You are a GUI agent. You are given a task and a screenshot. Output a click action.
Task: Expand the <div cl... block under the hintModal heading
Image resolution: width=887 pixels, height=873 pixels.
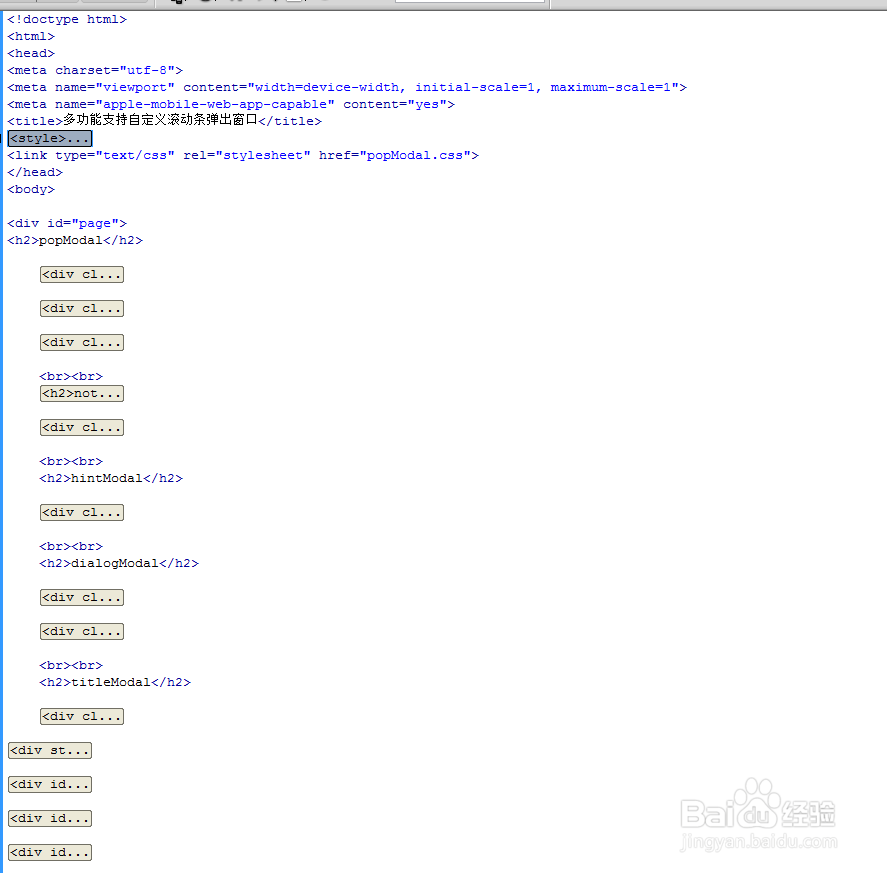click(82, 513)
